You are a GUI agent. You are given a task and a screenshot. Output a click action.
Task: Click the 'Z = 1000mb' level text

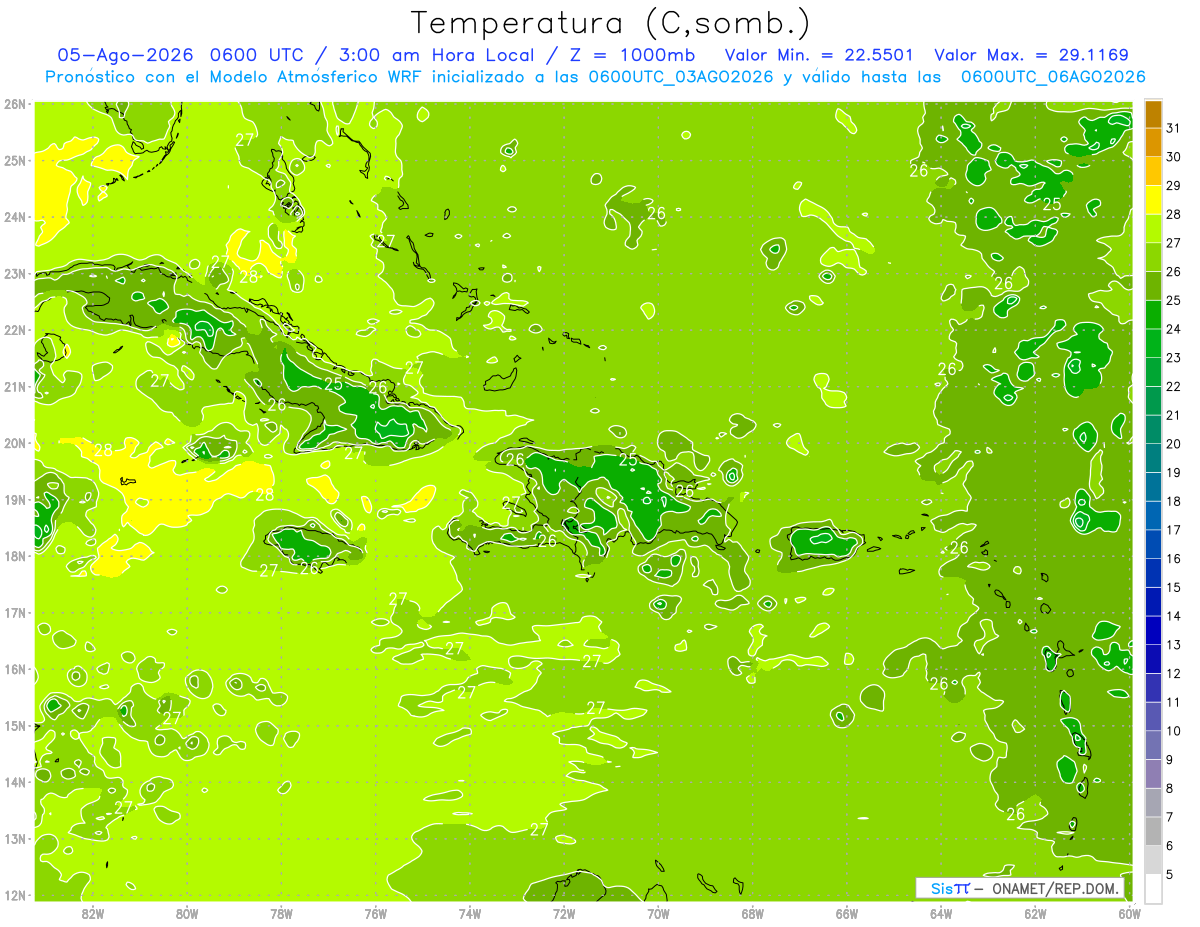[x=634, y=55]
